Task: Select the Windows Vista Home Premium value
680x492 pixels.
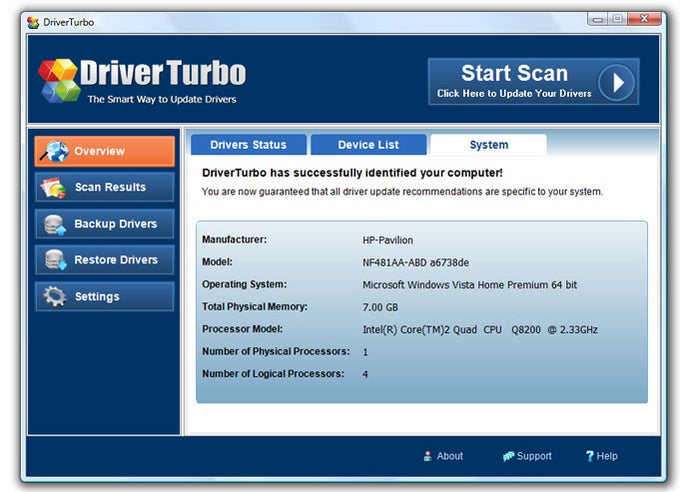Action: [x=470, y=285]
